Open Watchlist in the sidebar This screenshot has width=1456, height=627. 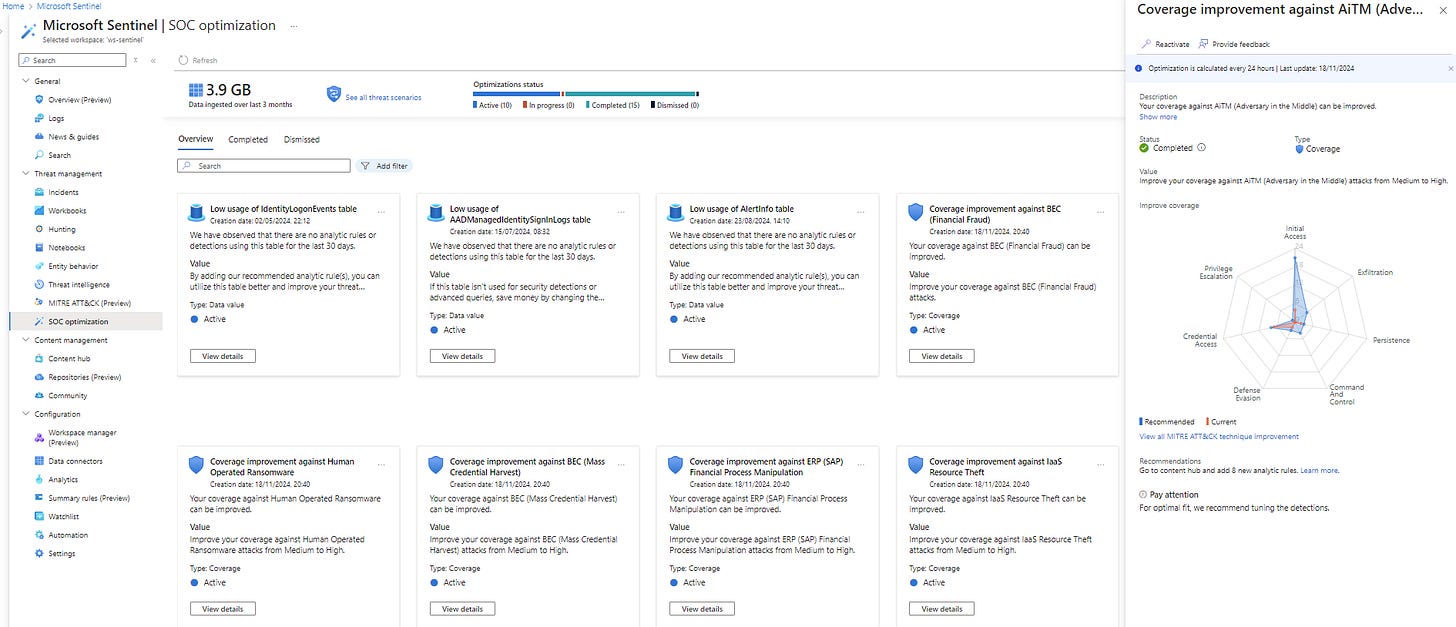point(63,517)
